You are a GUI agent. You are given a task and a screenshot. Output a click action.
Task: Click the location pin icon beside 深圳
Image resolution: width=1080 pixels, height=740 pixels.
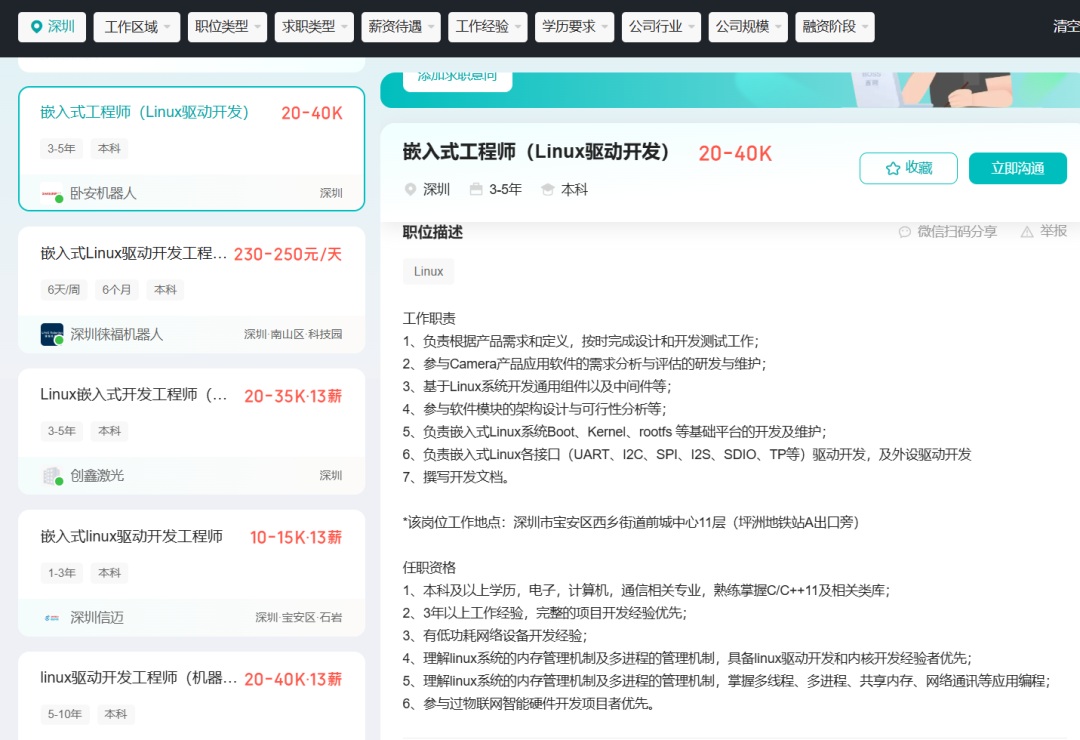pos(38,26)
